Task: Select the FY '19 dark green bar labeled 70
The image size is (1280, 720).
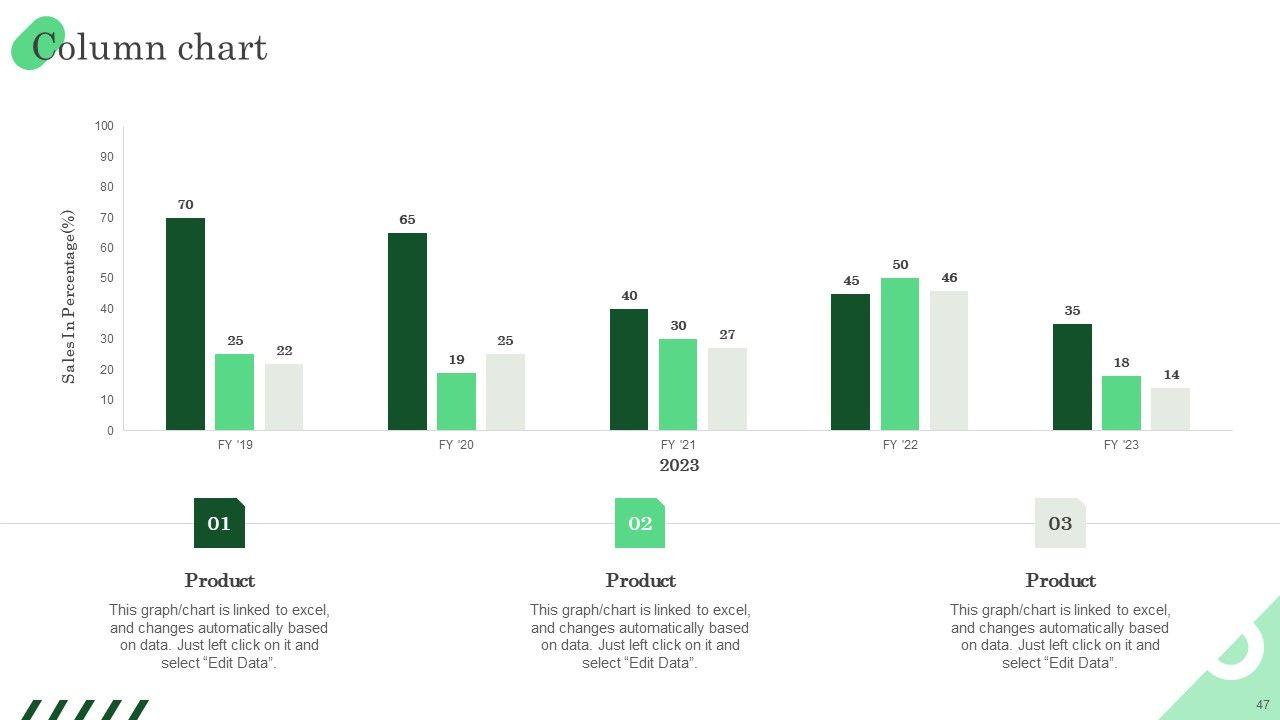Action: (185, 324)
